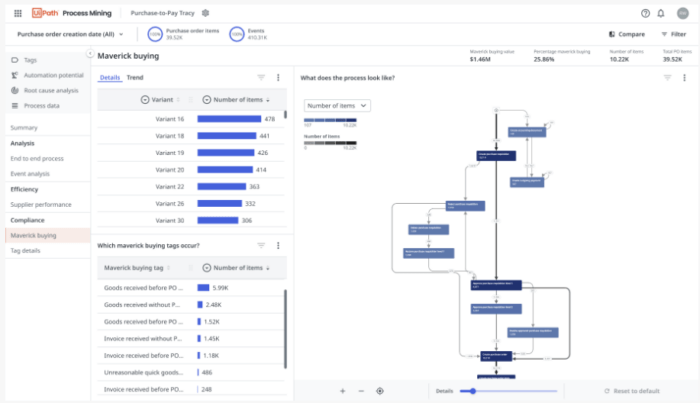Zoom in process graph with plus icon

[342, 391]
